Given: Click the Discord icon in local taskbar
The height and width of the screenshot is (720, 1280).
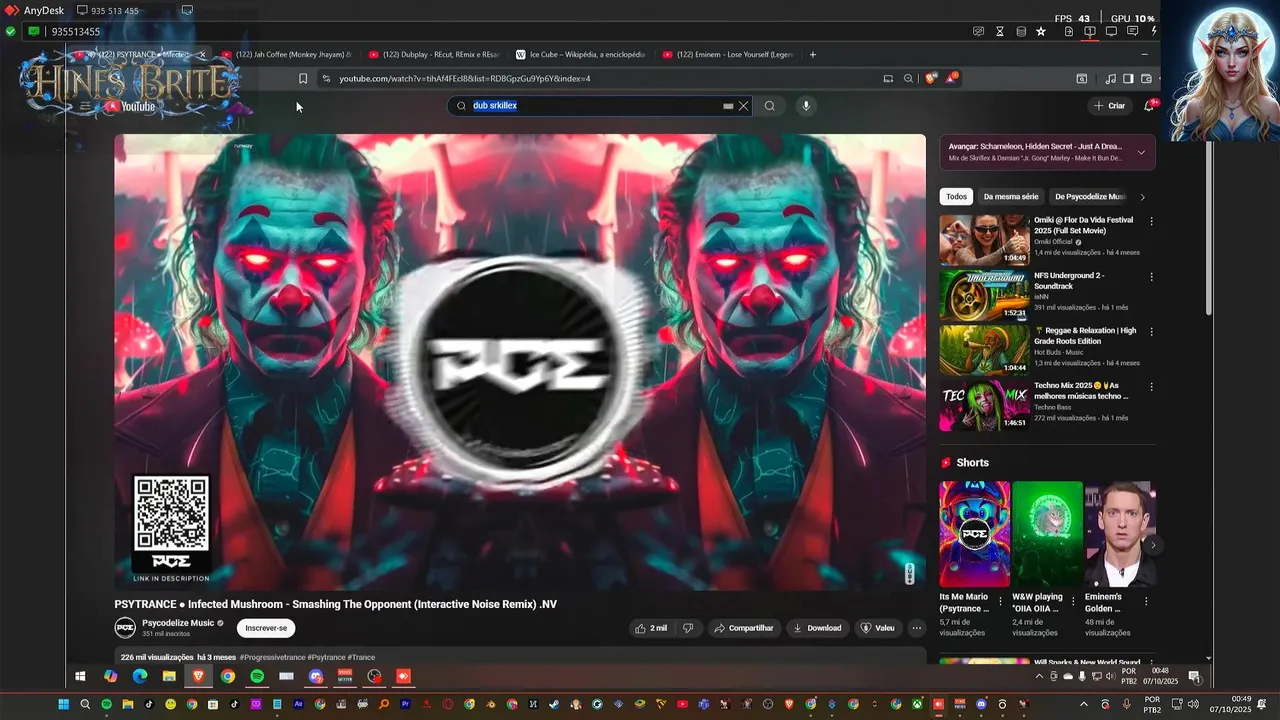Looking at the screenshot, I should pos(979,705).
